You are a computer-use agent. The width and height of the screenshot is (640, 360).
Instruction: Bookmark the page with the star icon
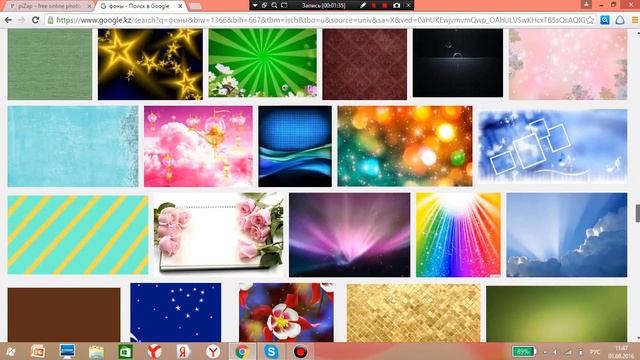pyautogui.click(x=590, y=20)
